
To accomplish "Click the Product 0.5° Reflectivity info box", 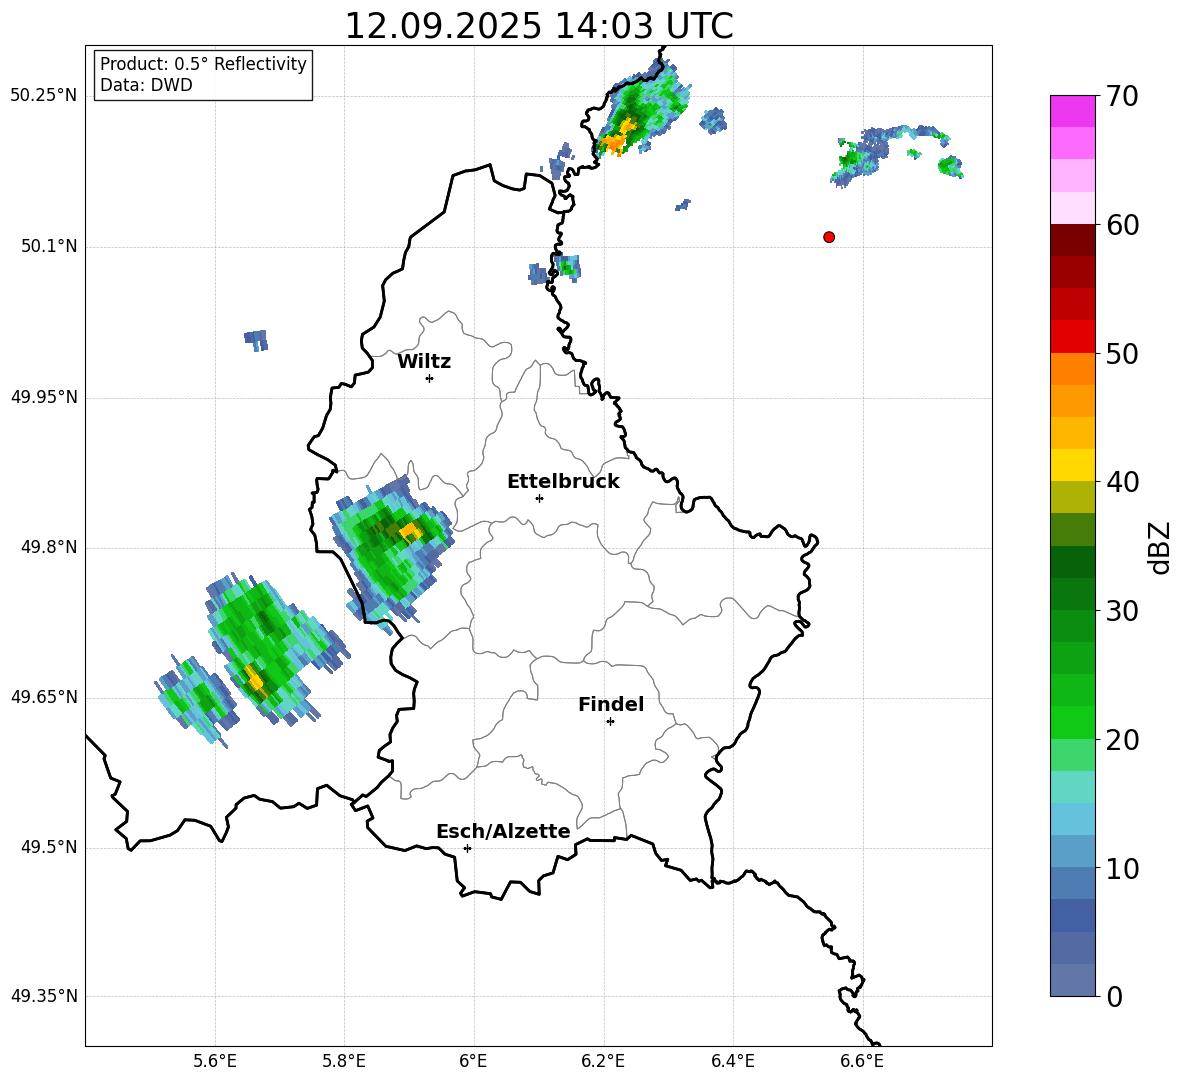I will point(203,75).
